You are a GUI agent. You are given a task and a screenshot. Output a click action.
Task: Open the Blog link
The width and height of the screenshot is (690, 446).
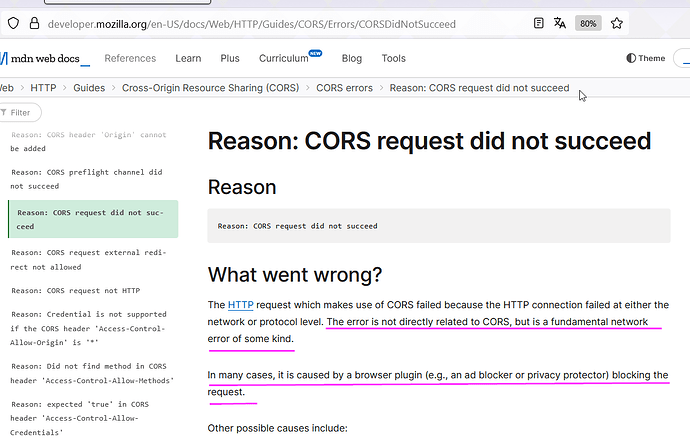[350, 59]
